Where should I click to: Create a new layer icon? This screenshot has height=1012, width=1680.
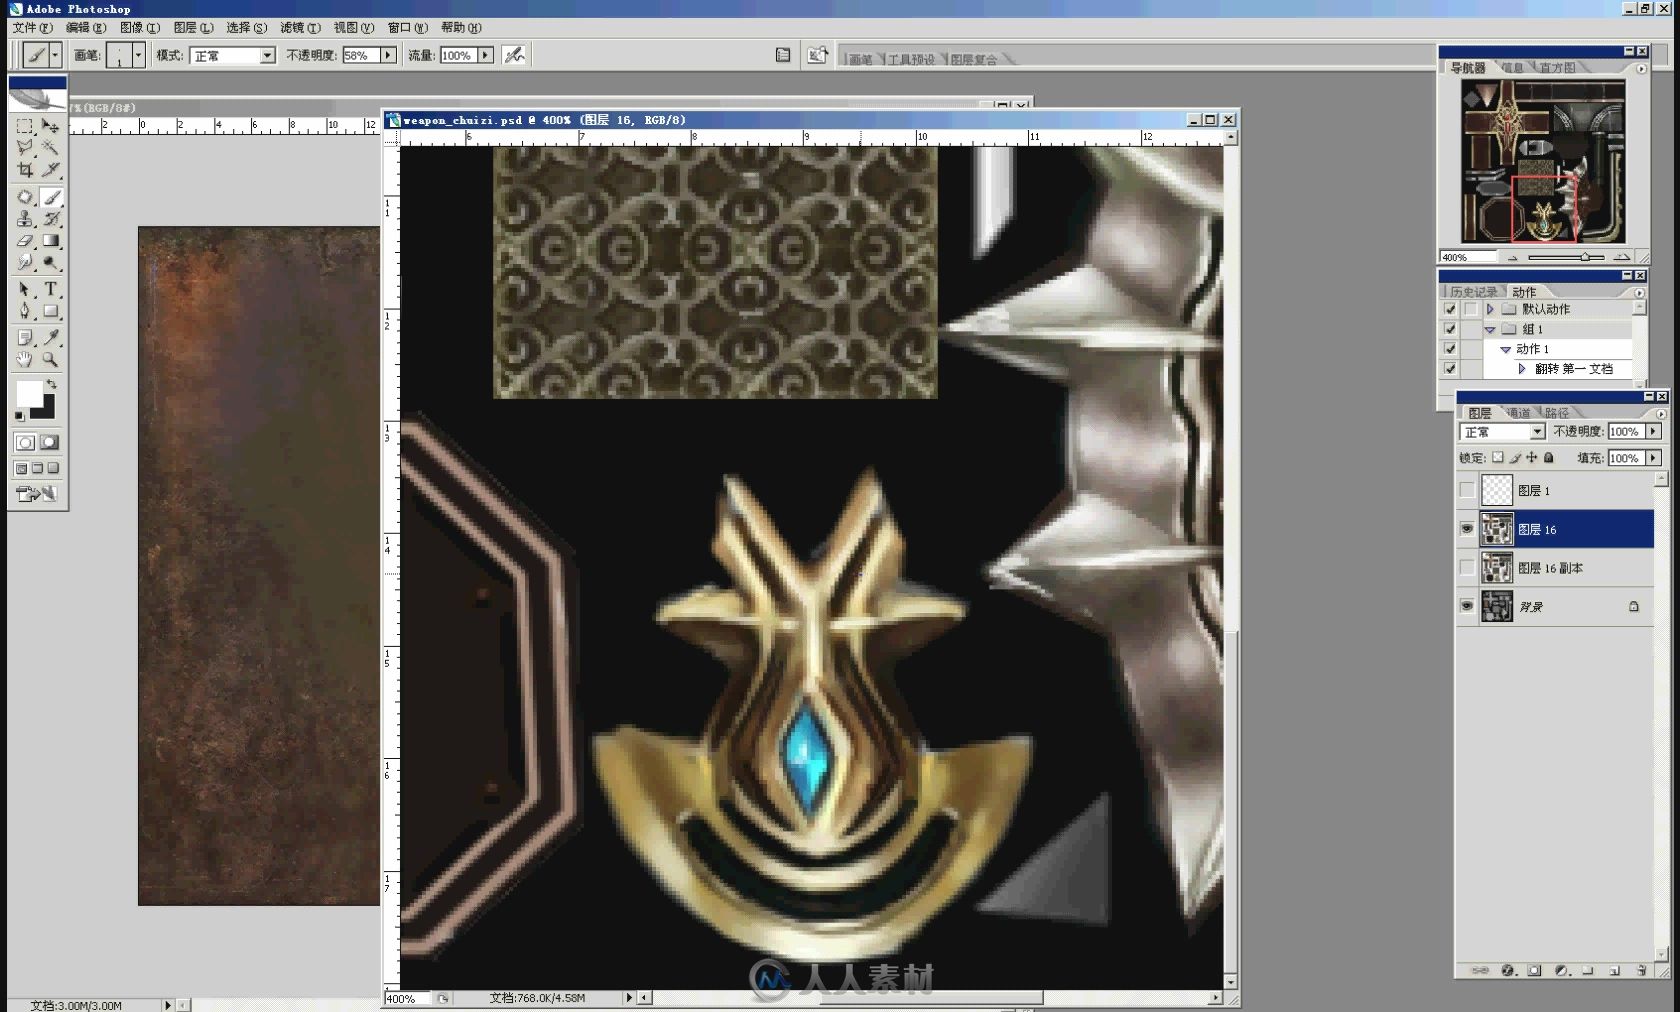click(x=1614, y=970)
